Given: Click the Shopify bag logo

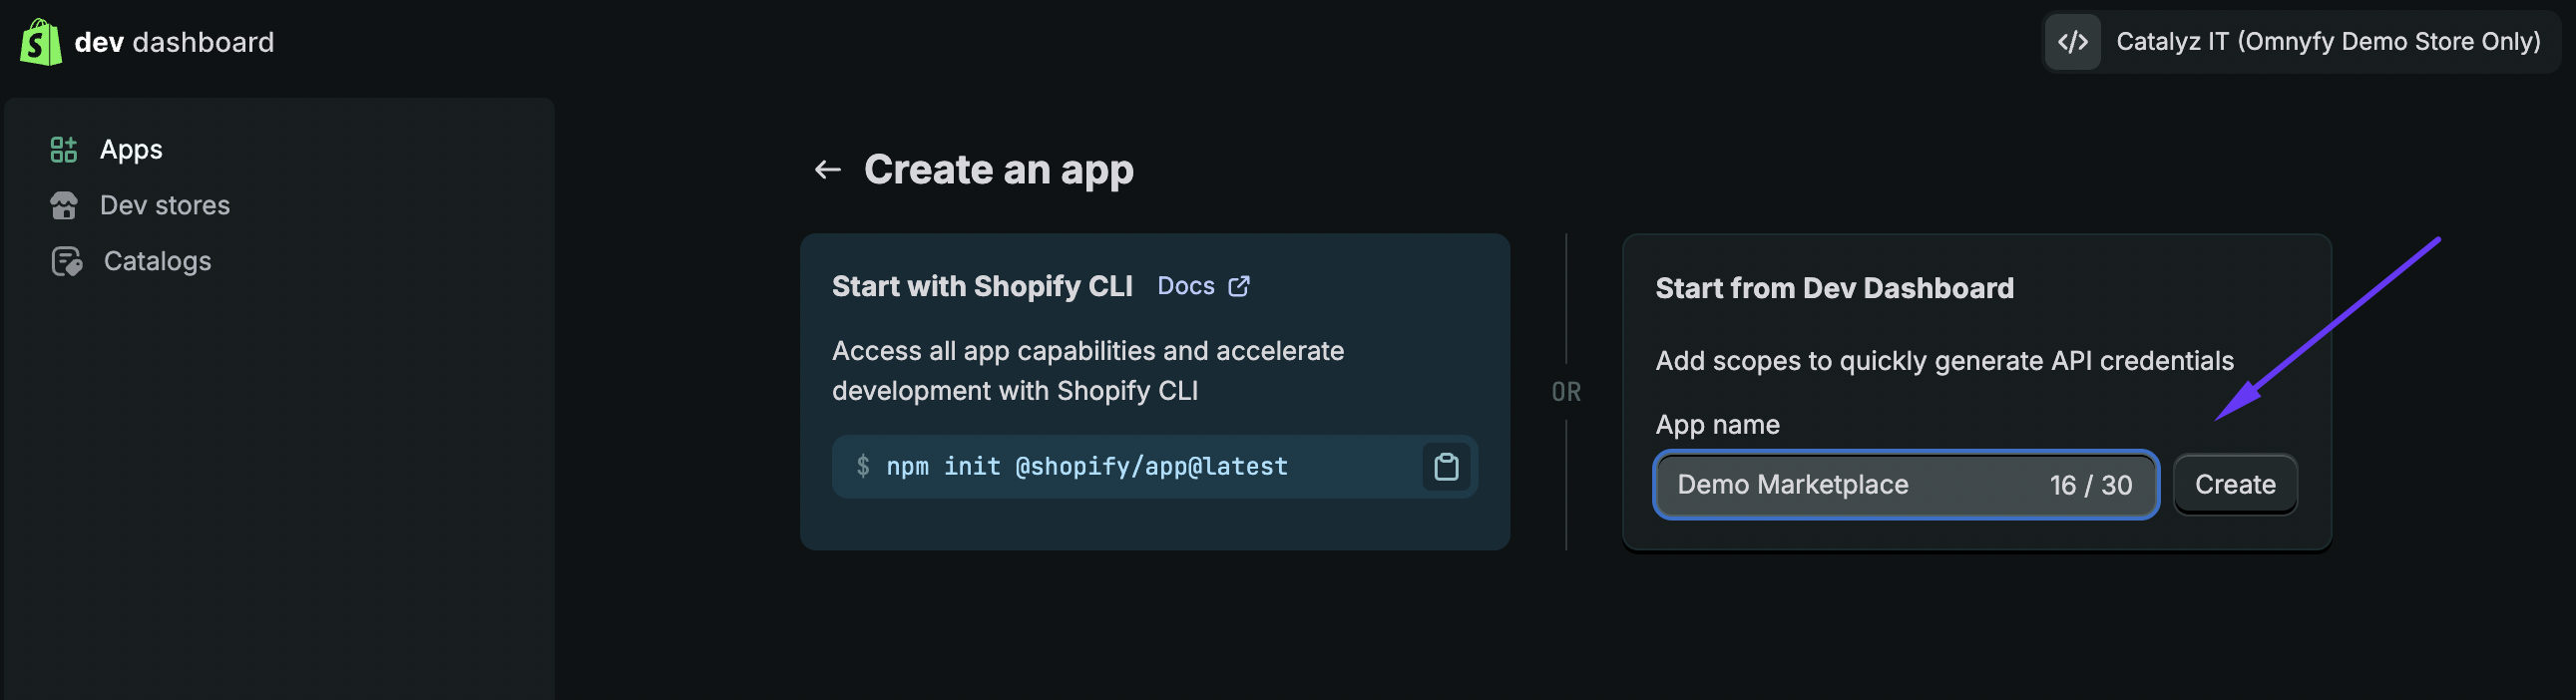Looking at the screenshot, I should tap(41, 42).
